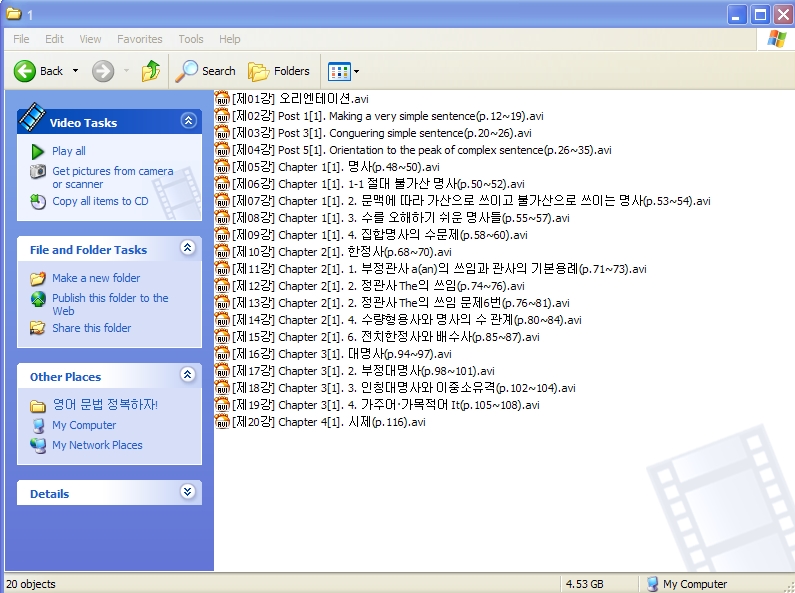Click the green Back arrow icon
This screenshot has width=795, height=593.
(24, 71)
